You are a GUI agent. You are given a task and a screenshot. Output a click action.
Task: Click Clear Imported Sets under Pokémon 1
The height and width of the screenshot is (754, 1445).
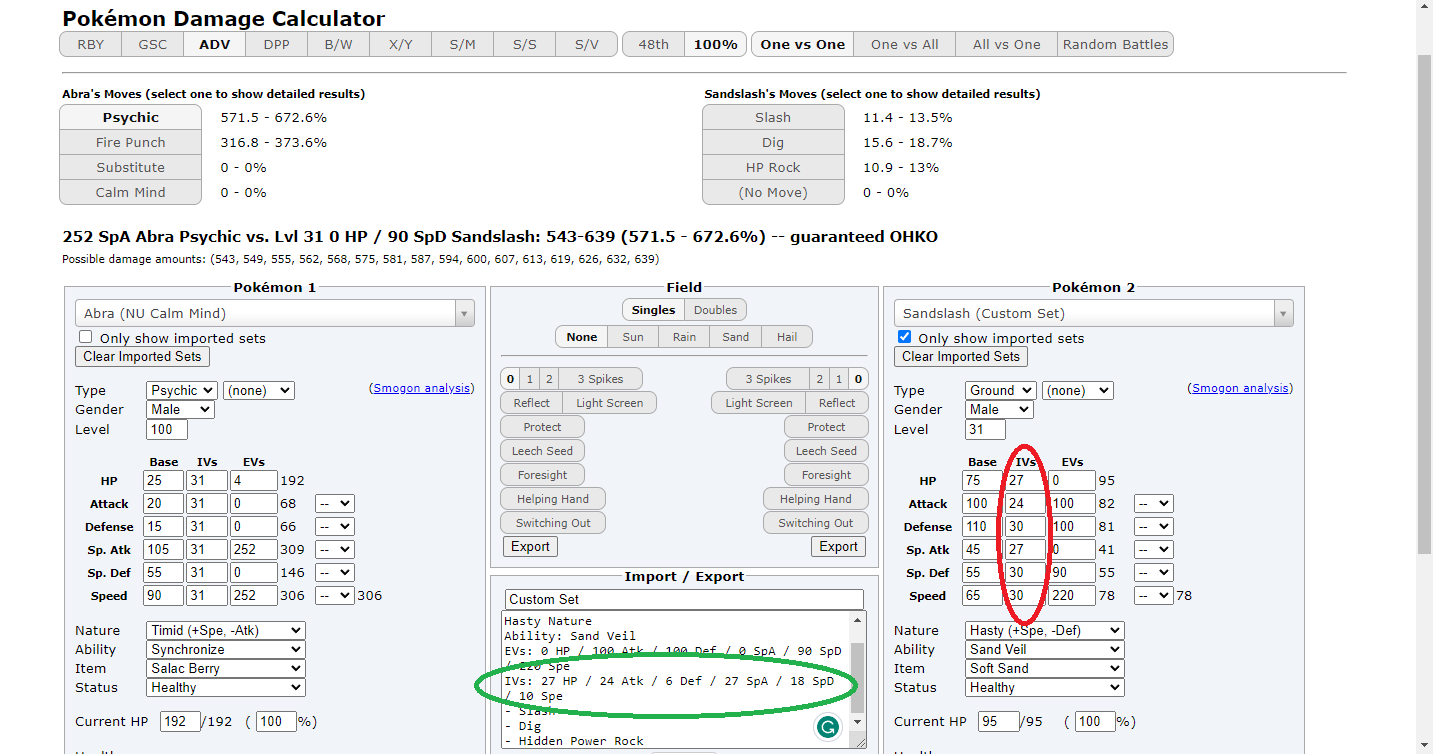142,357
